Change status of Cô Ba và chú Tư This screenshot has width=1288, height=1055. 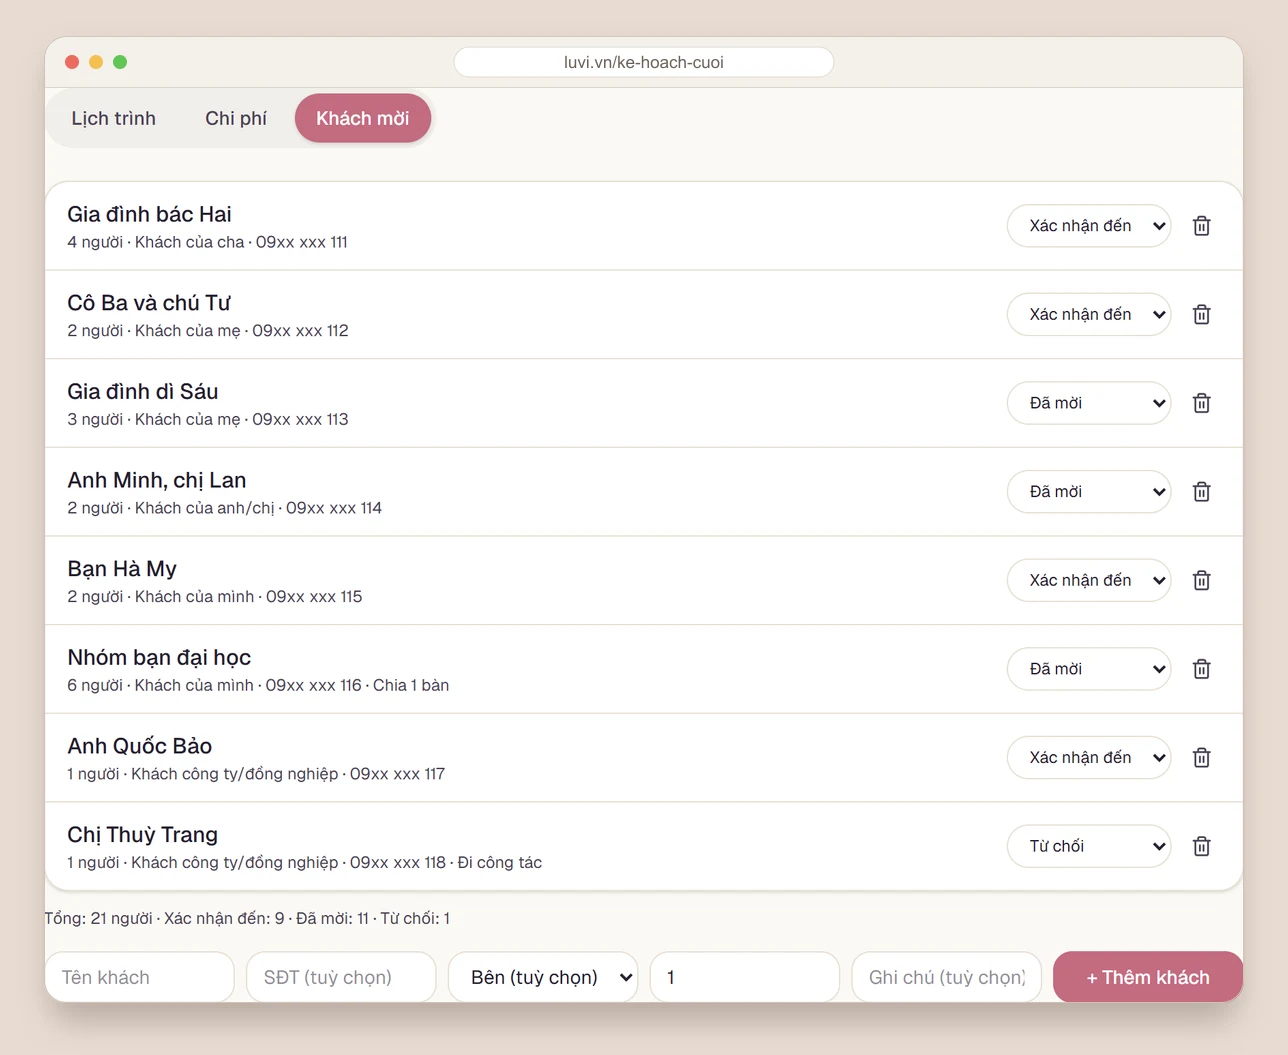[1089, 315]
